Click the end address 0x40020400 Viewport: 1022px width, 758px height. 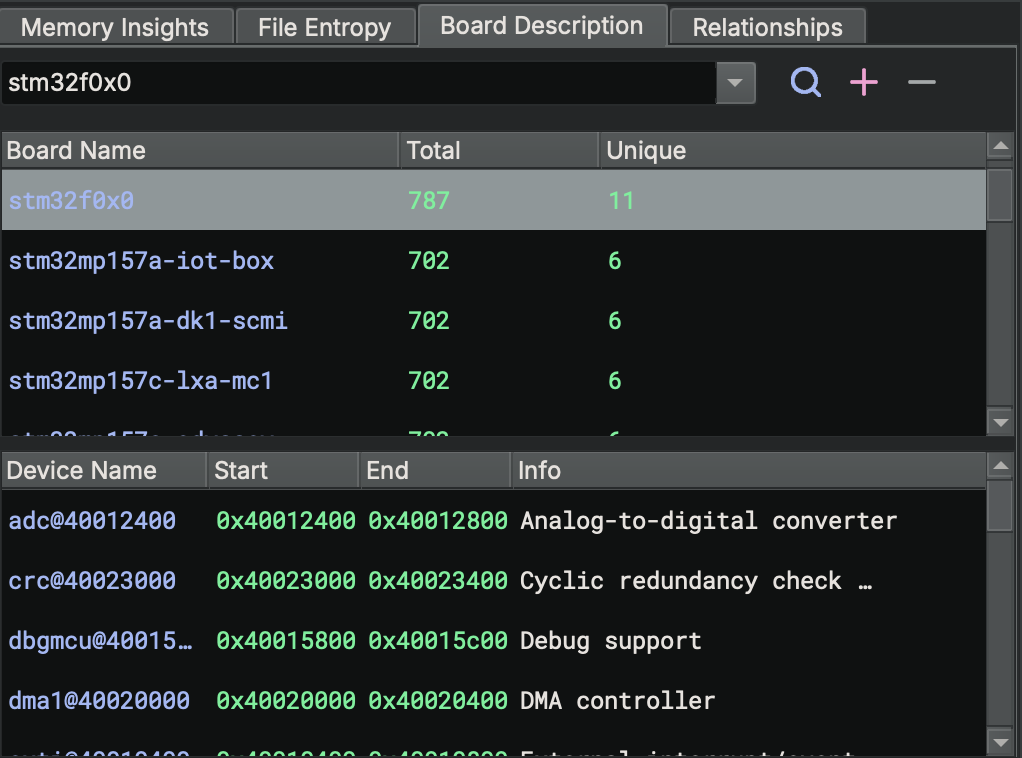click(x=438, y=701)
